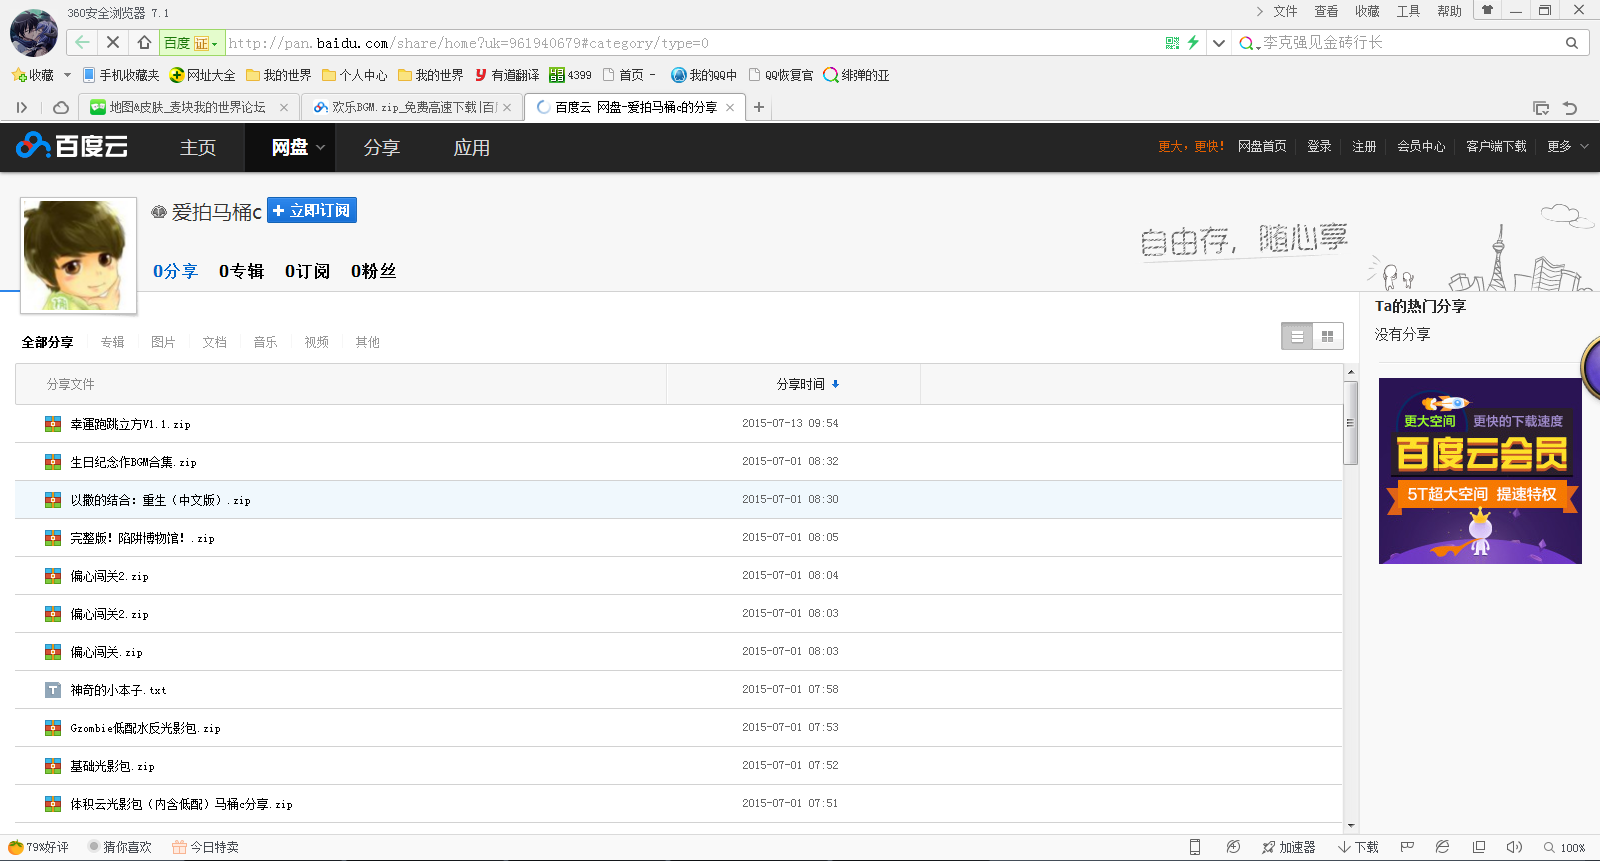Viewport: 1600px width, 861px height.
Task: Open the 文件 menu
Action: click(x=1285, y=11)
